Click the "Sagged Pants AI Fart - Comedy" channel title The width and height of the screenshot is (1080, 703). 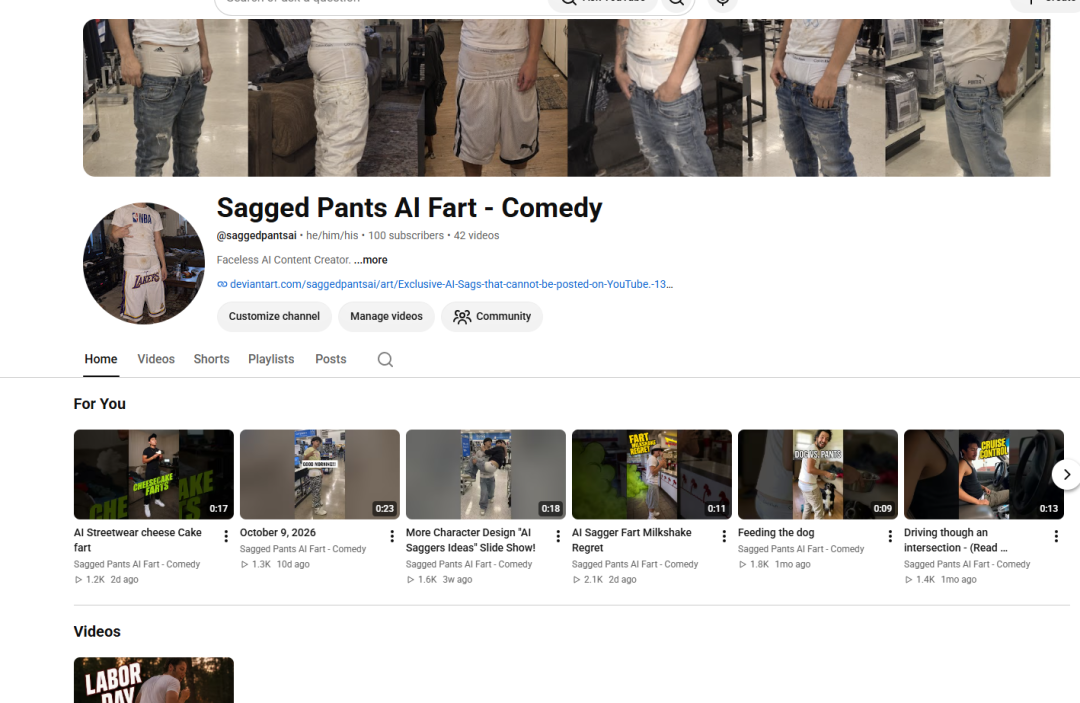(410, 208)
